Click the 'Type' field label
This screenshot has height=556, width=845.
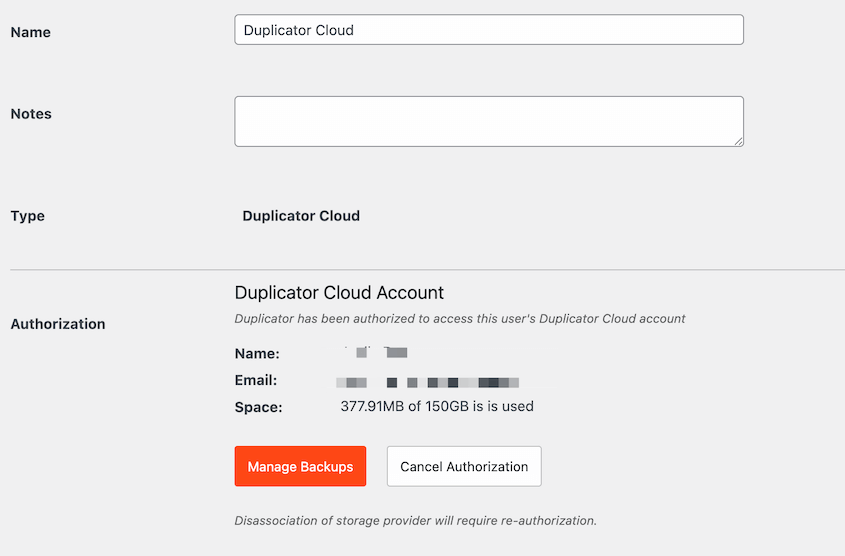tap(27, 216)
